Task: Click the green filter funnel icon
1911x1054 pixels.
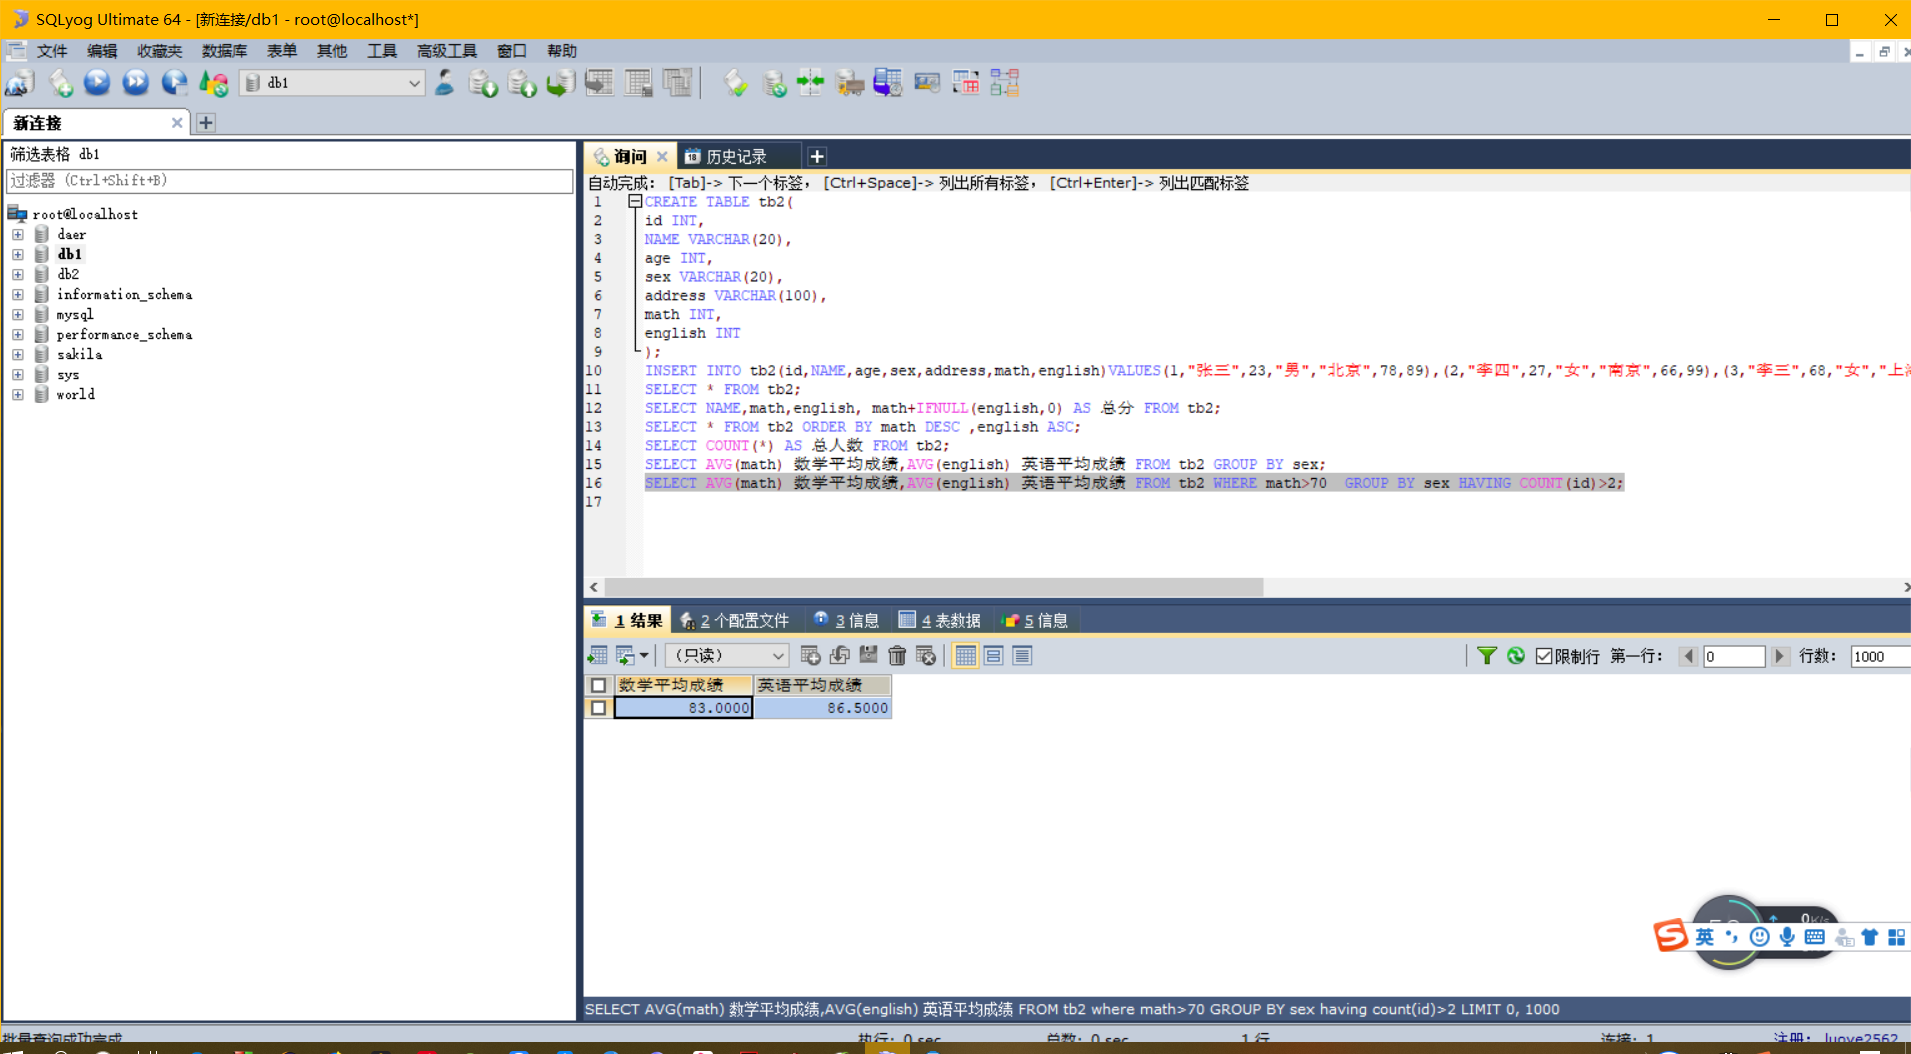Action: click(x=1487, y=656)
